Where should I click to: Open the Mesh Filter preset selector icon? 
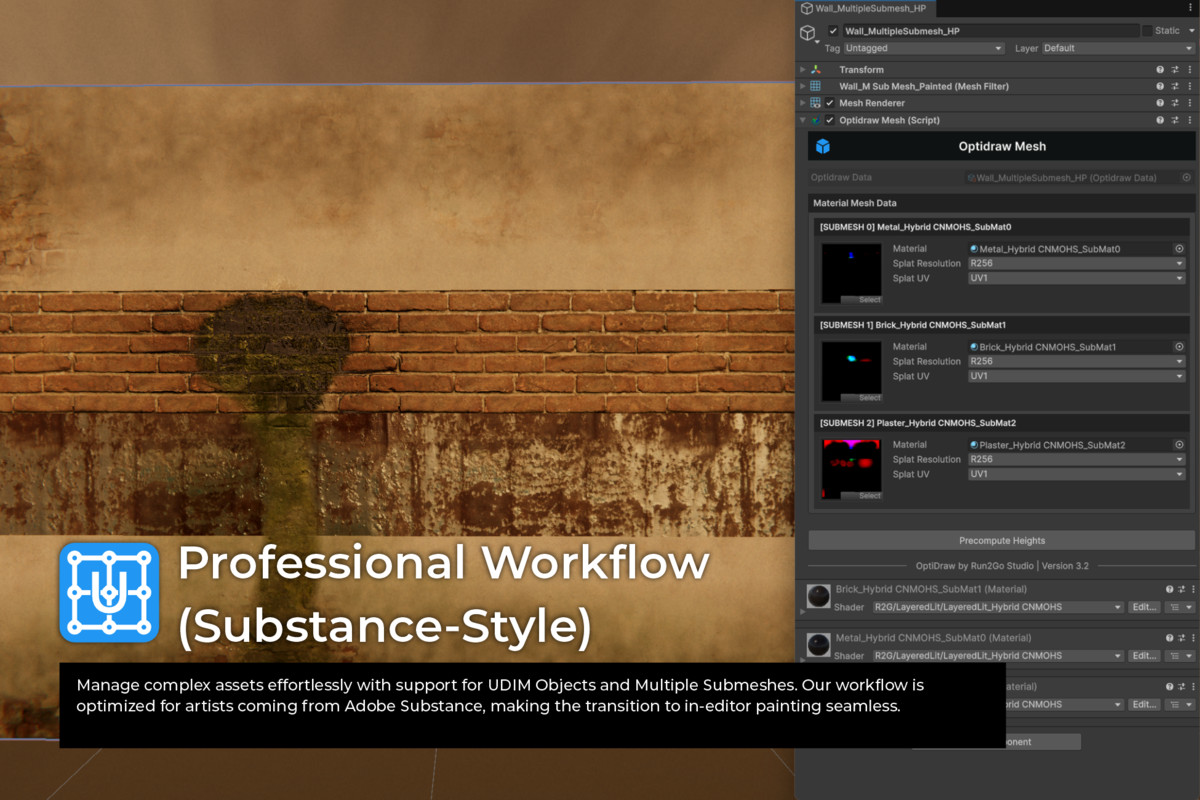click(x=1175, y=87)
